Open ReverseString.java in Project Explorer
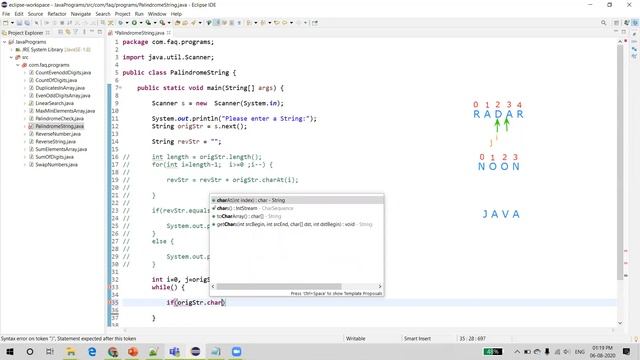Image resolution: width=640 pixels, height=360 pixels. click(56, 142)
